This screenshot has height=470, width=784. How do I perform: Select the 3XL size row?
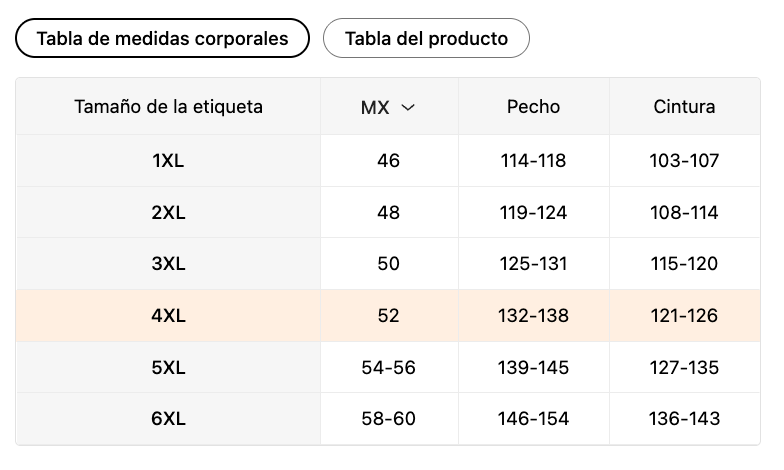tap(388, 264)
